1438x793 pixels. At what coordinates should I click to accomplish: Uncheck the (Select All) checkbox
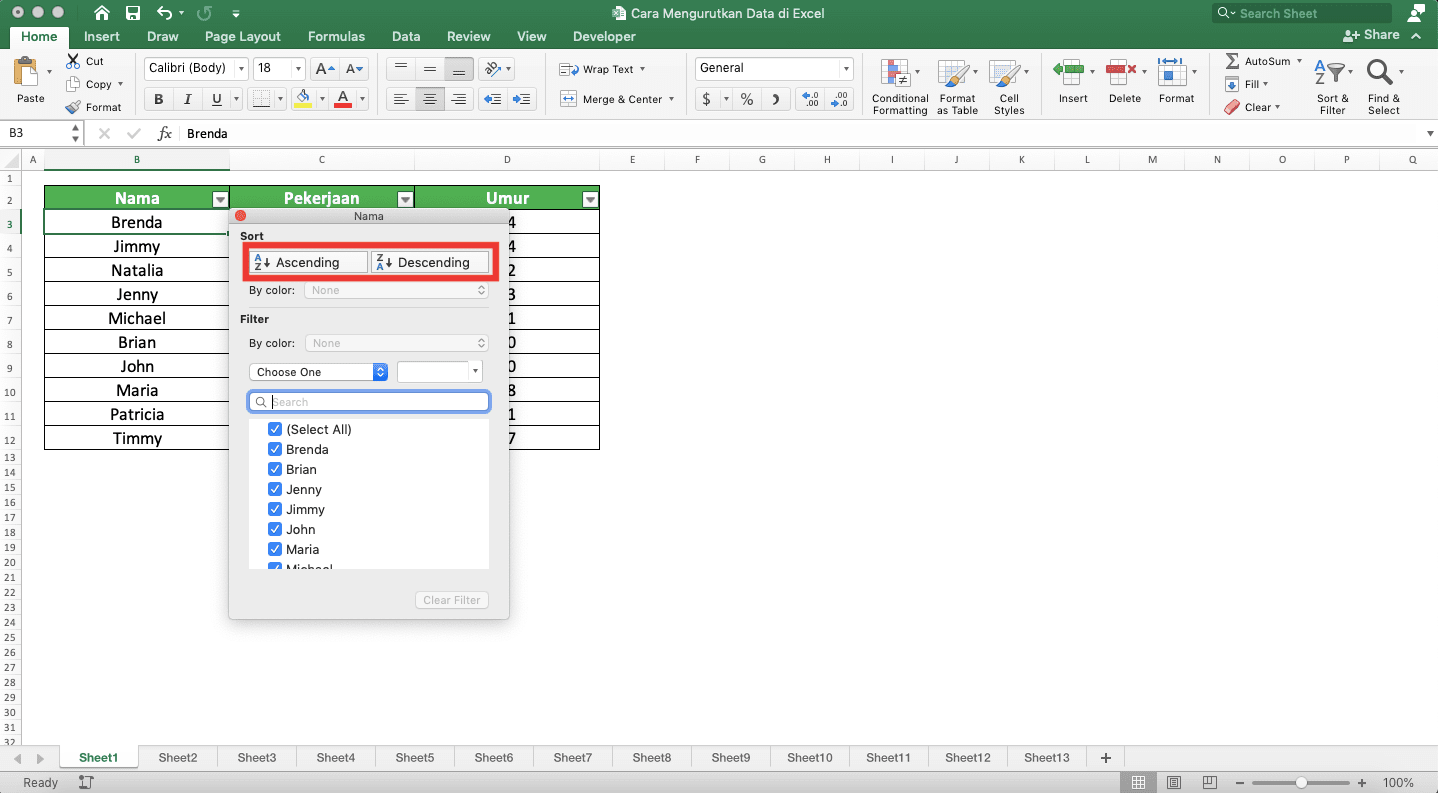click(275, 429)
